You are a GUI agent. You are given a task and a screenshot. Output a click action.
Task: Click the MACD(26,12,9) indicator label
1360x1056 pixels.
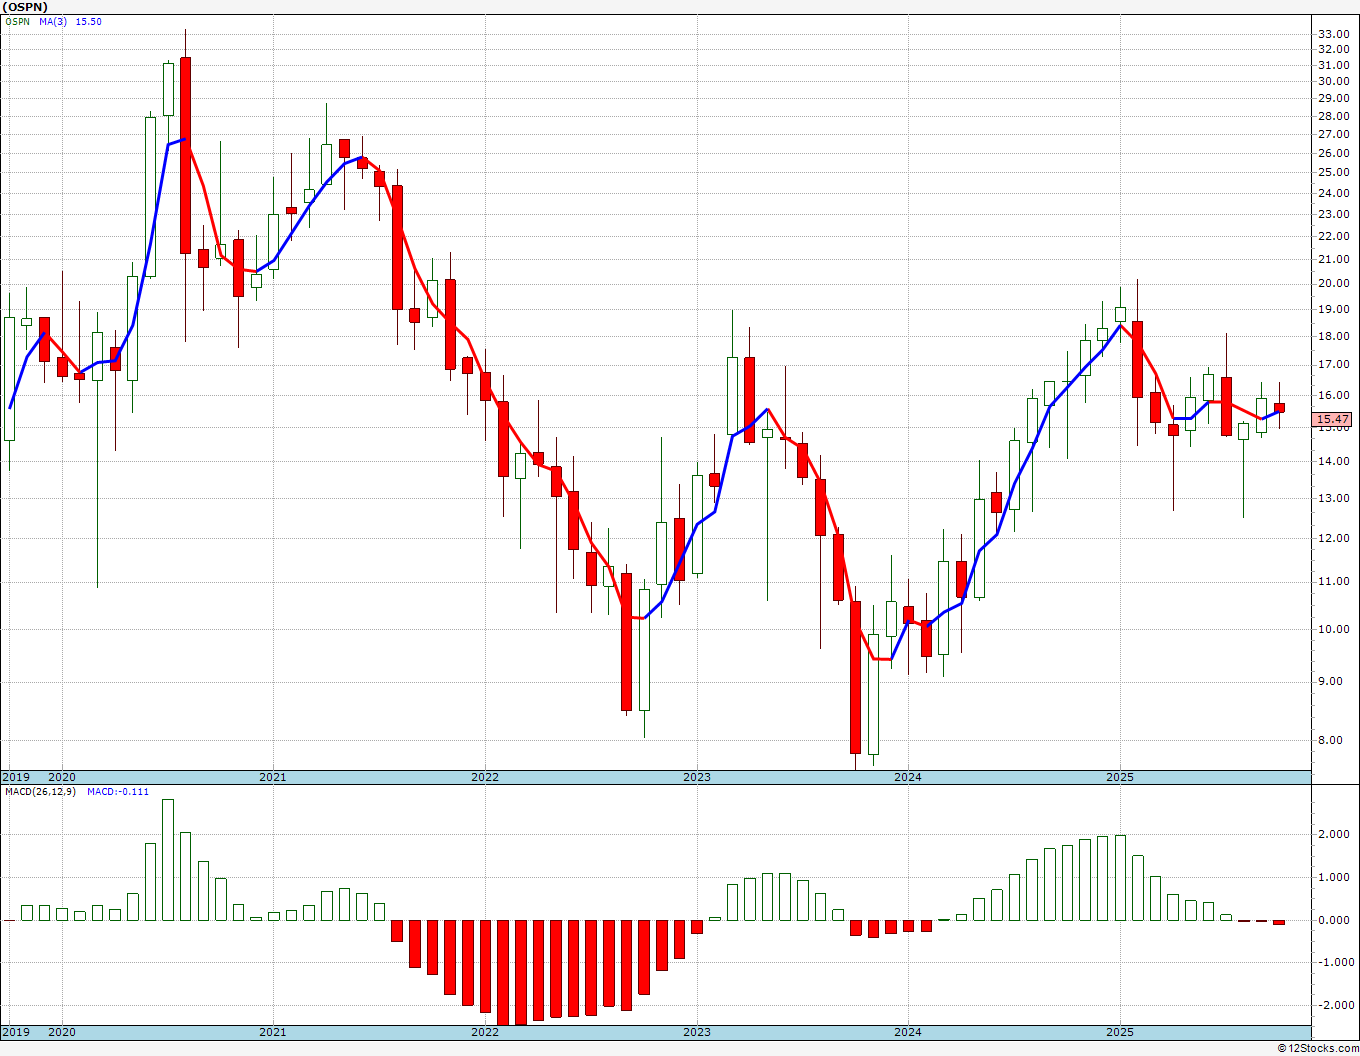click(39, 791)
